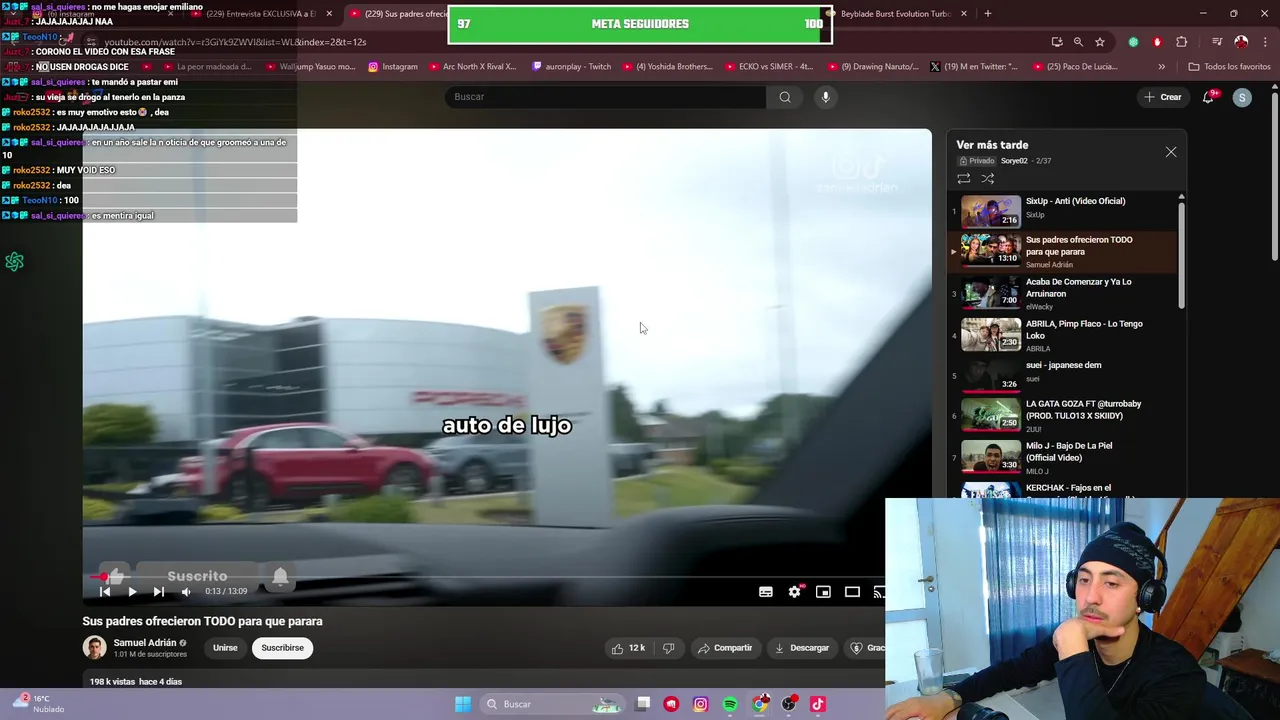Open the Paco De Lucia bookmark
This screenshot has height=720, width=1280.
(x=1074, y=67)
